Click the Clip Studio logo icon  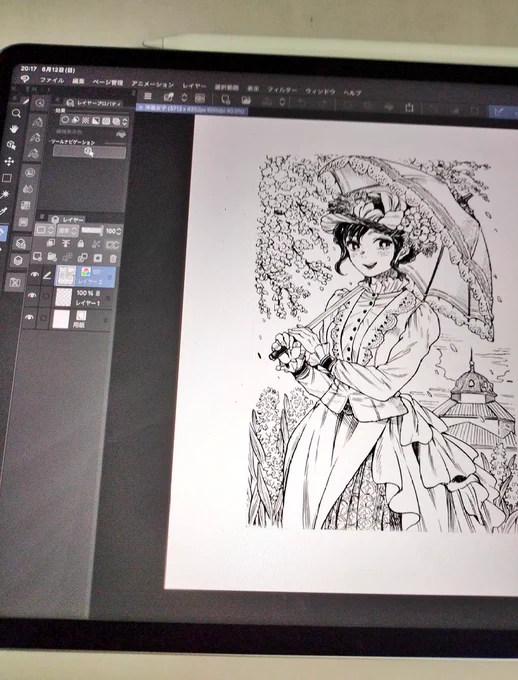coord(25,79)
